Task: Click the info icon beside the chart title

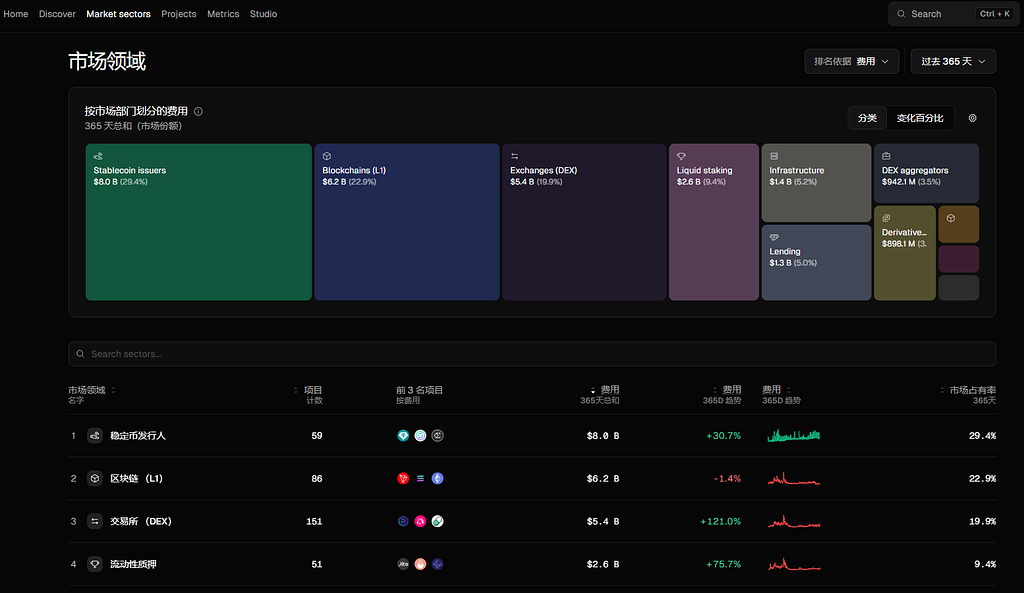Action: (198, 112)
